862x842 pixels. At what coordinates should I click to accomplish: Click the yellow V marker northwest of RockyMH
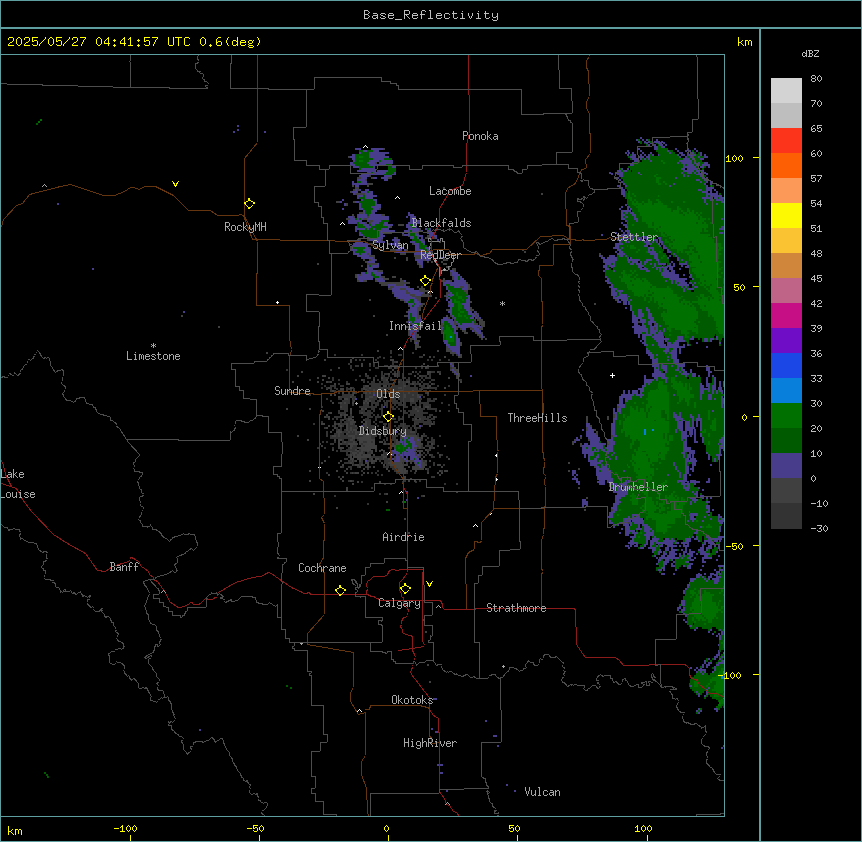(175, 184)
